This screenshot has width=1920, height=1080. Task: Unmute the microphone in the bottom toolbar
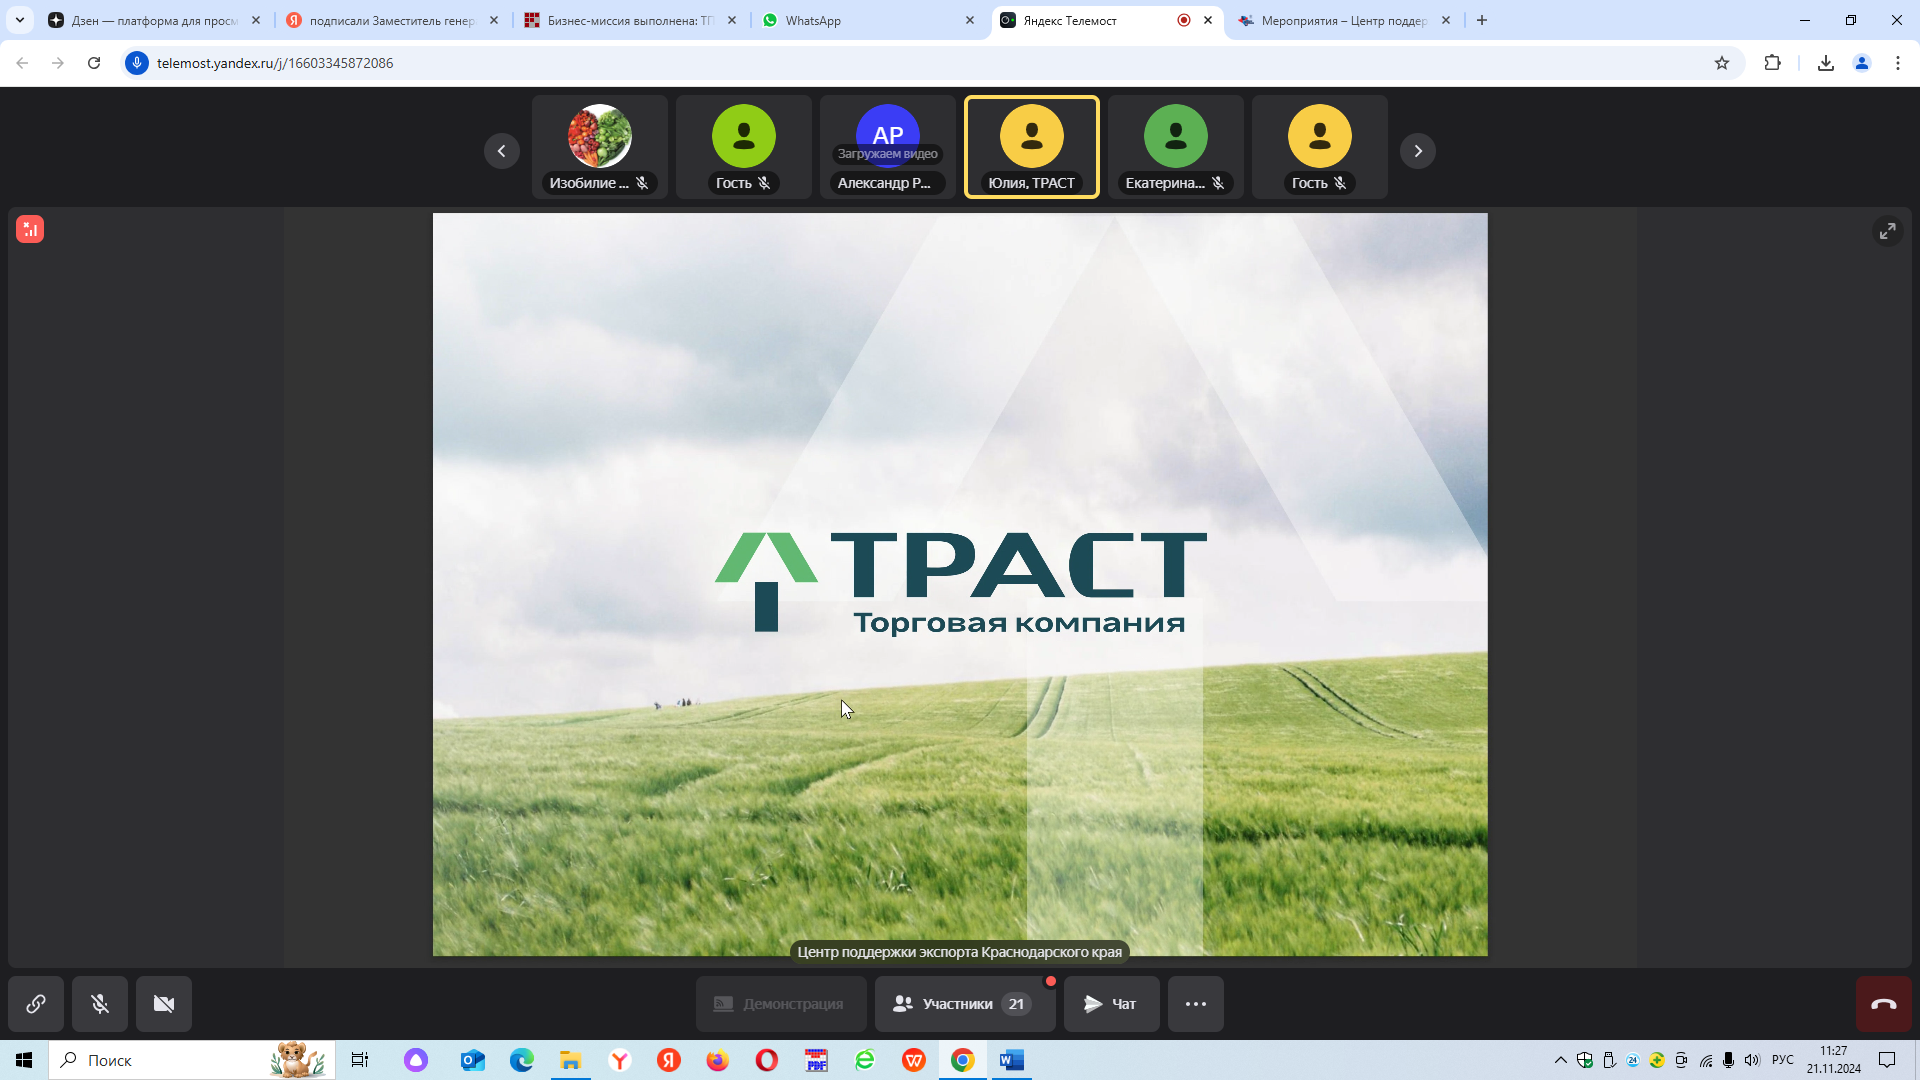tap(100, 1004)
